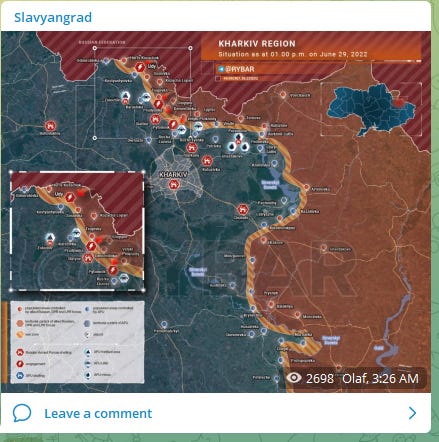Viewport: 439px width, 442px height.
Task: Click the map legend panel
Action: [x=77, y=342]
